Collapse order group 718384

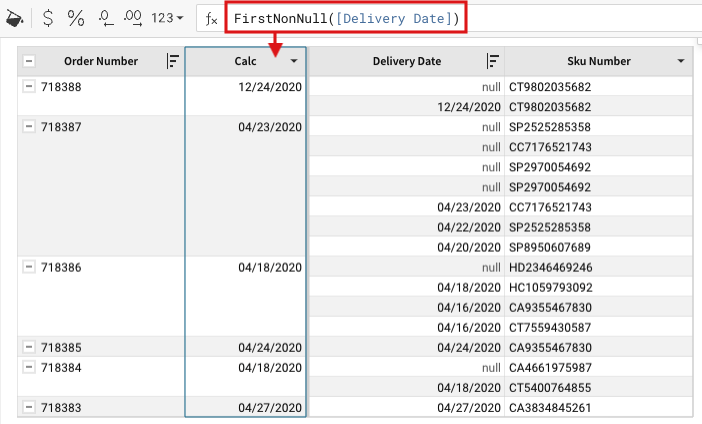pyautogui.click(x=28, y=367)
